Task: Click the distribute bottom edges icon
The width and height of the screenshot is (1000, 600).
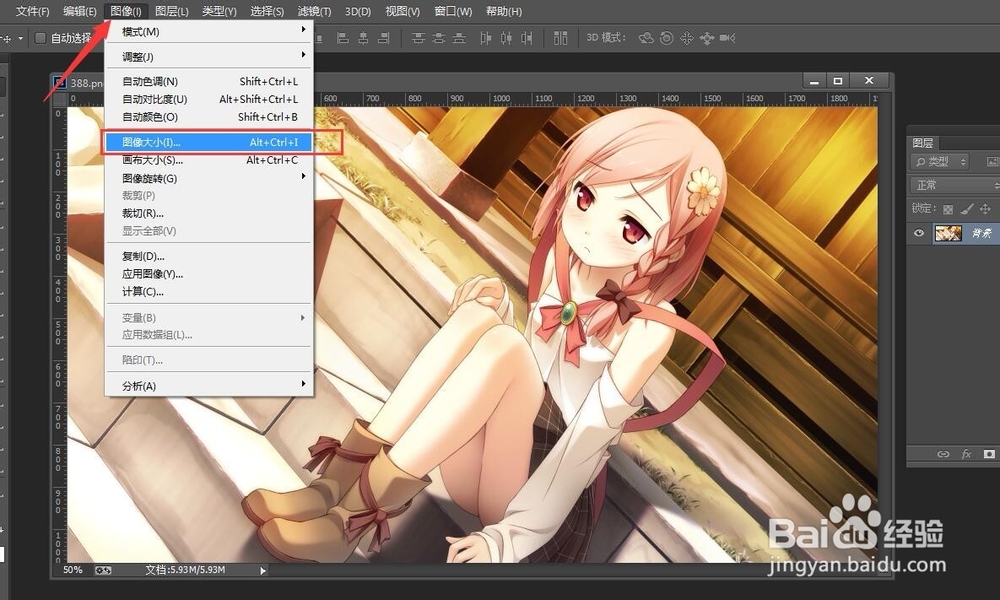Action: click(x=459, y=38)
